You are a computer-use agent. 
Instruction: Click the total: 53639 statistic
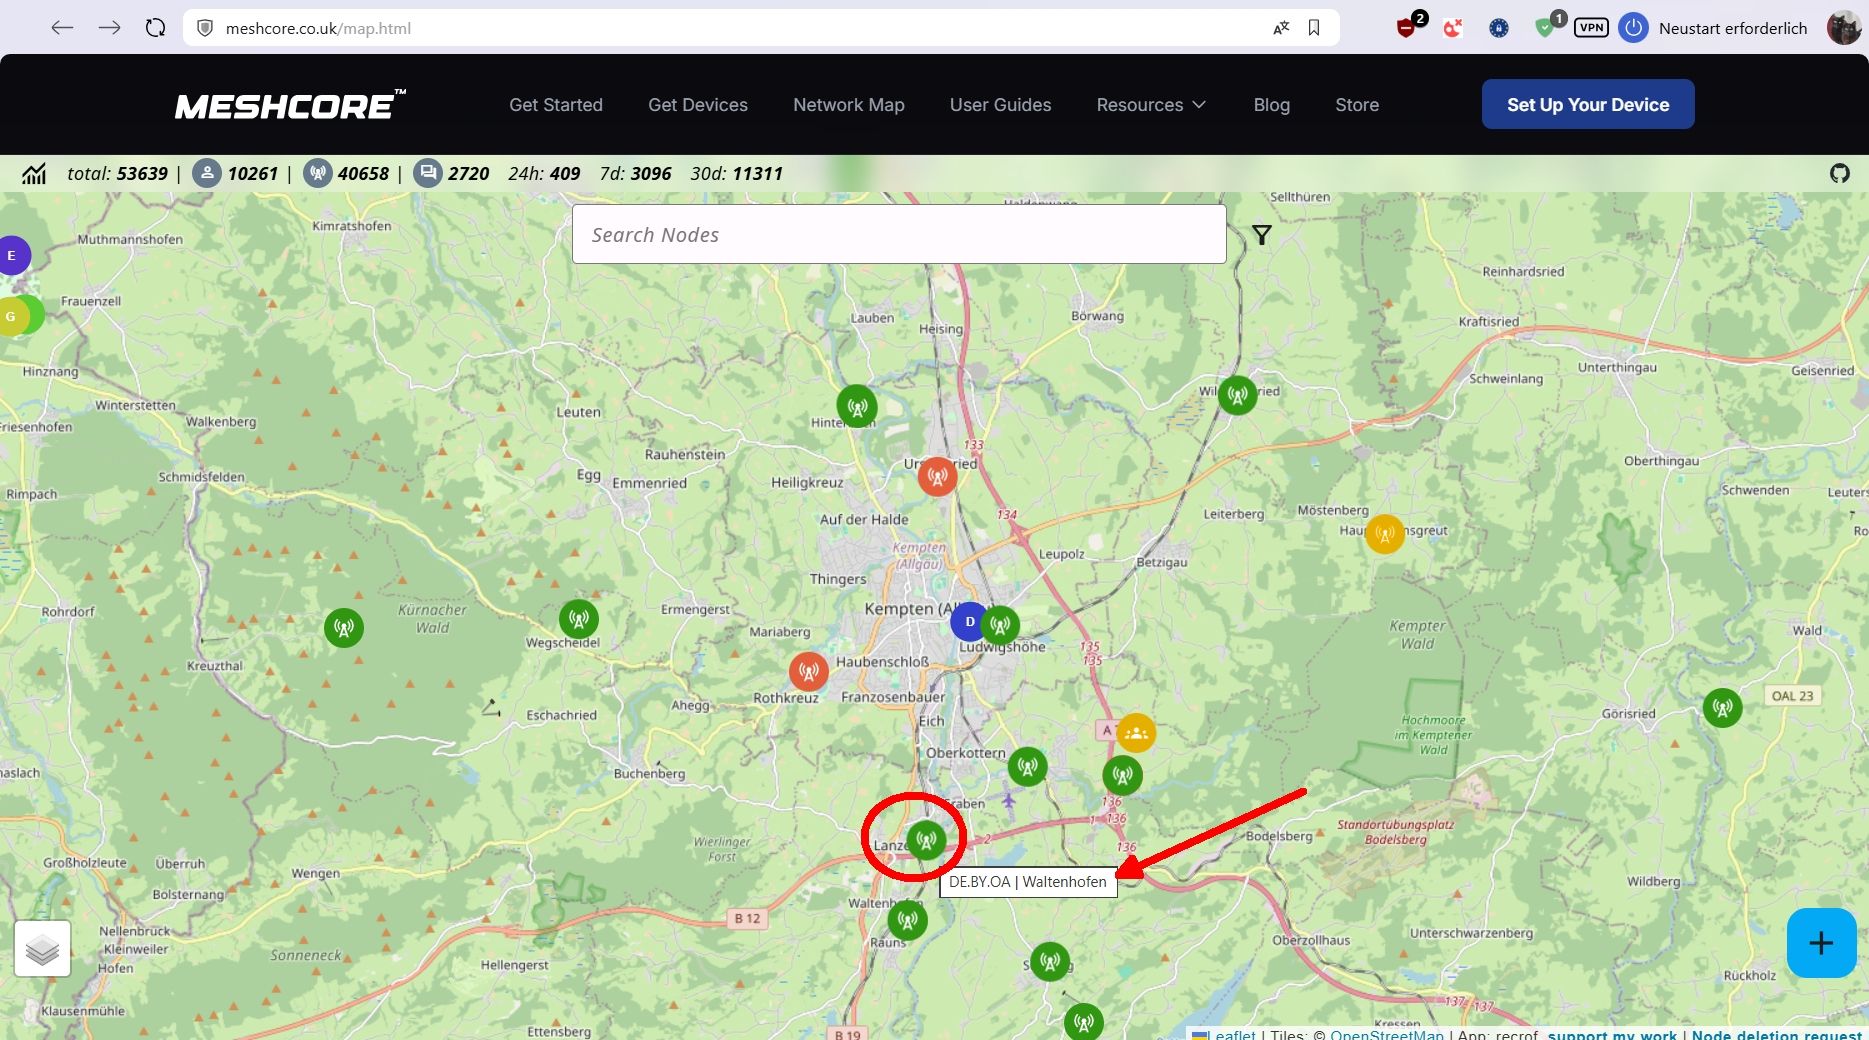coord(117,173)
